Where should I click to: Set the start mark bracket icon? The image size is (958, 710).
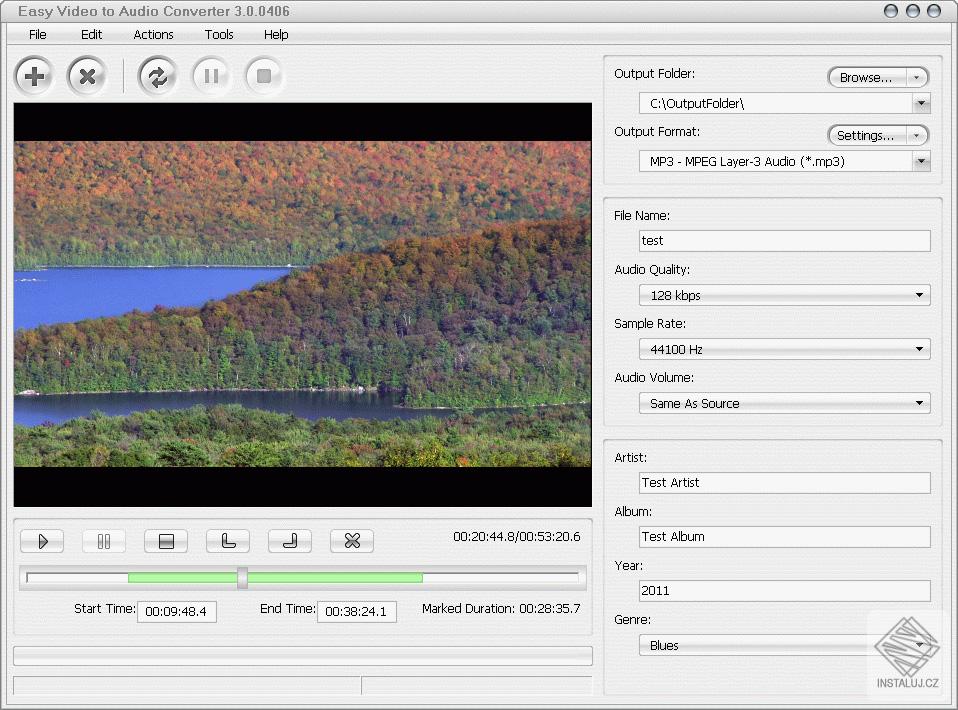[228, 541]
